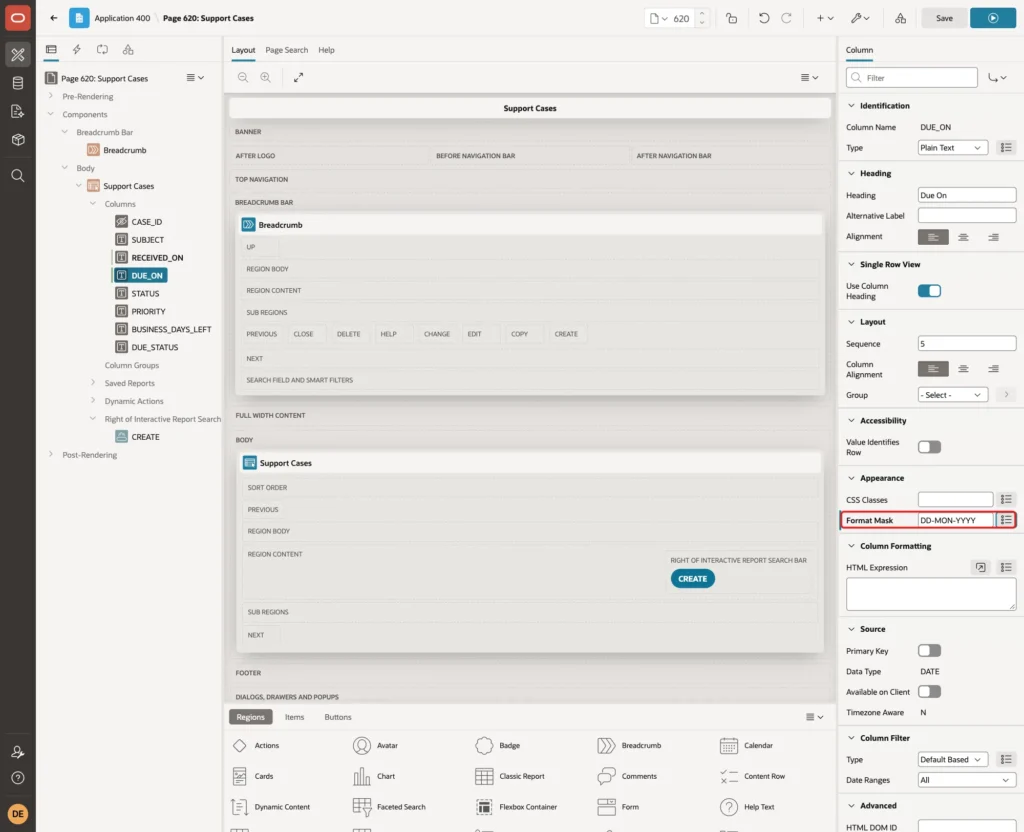This screenshot has width=1024, height=832.
Task: Open the Rendering tree tab icon
Action: pos(51,50)
